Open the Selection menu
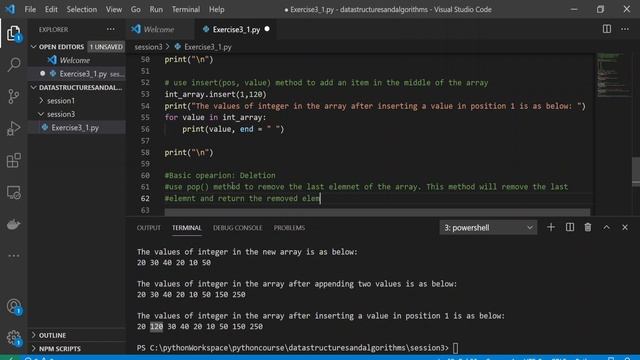This screenshot has width=640, height=360. (82, 9)
